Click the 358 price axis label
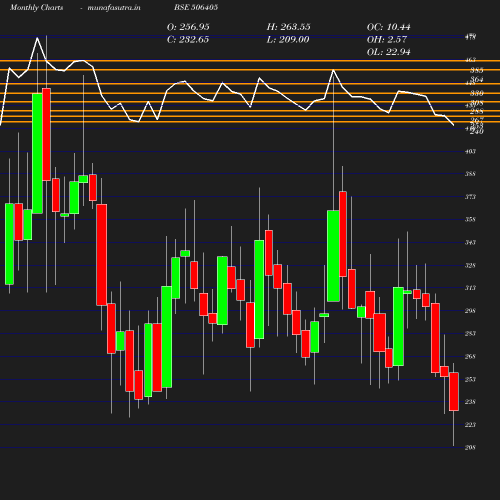 (x=470, y=219)
